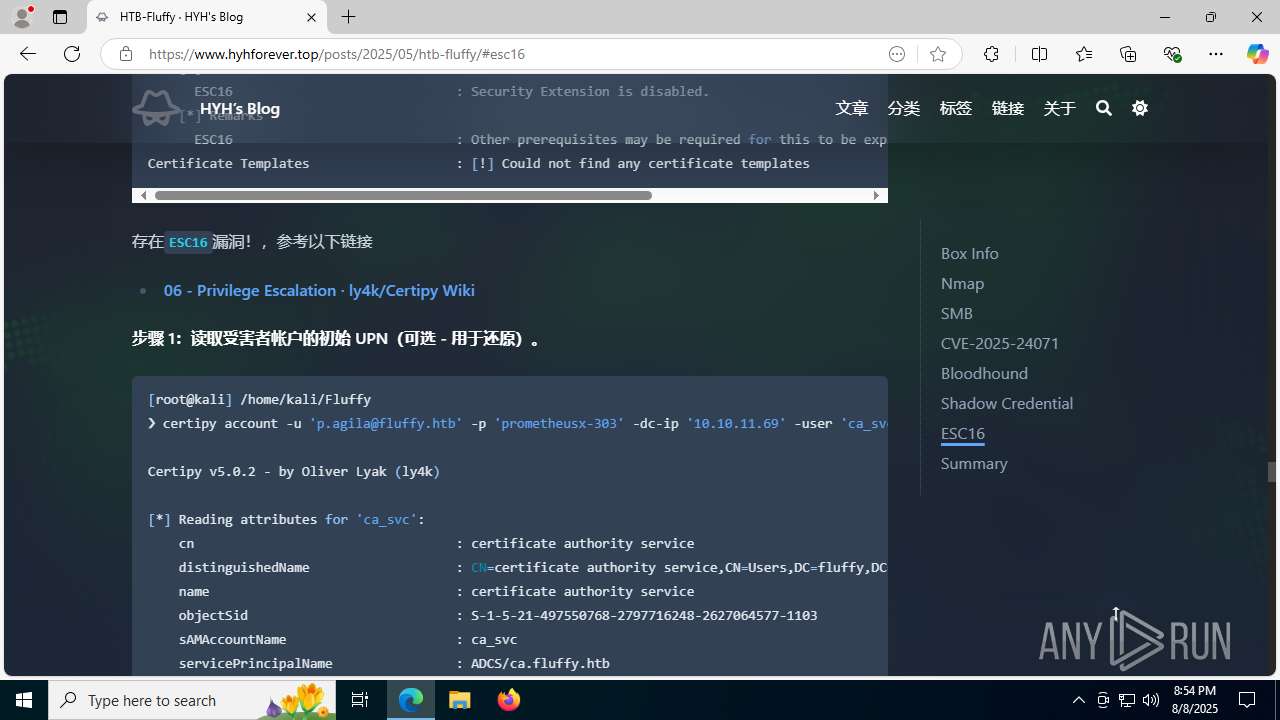Jump to CVE-2025-24071 section
The width and height of the screenshot is (1280, 720).
click(1000, 343)
